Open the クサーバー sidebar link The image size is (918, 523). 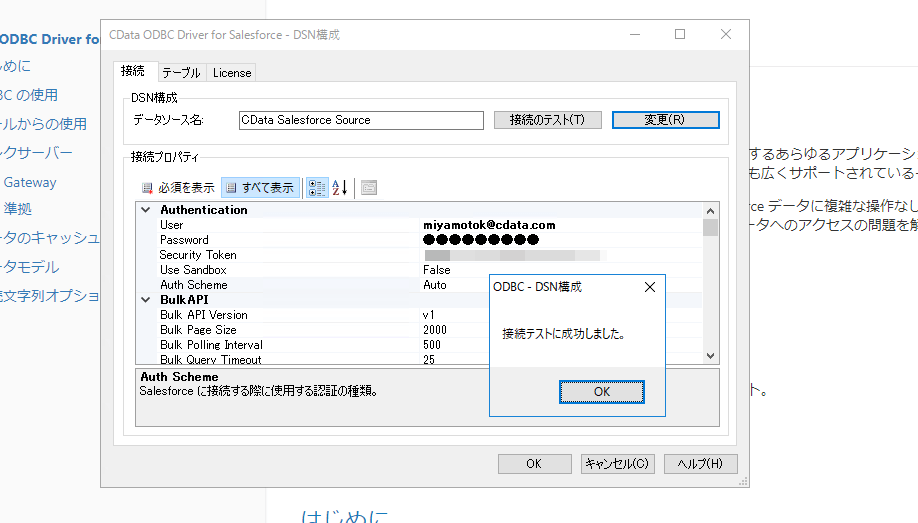pyautogui.click(x=36, y=153)
